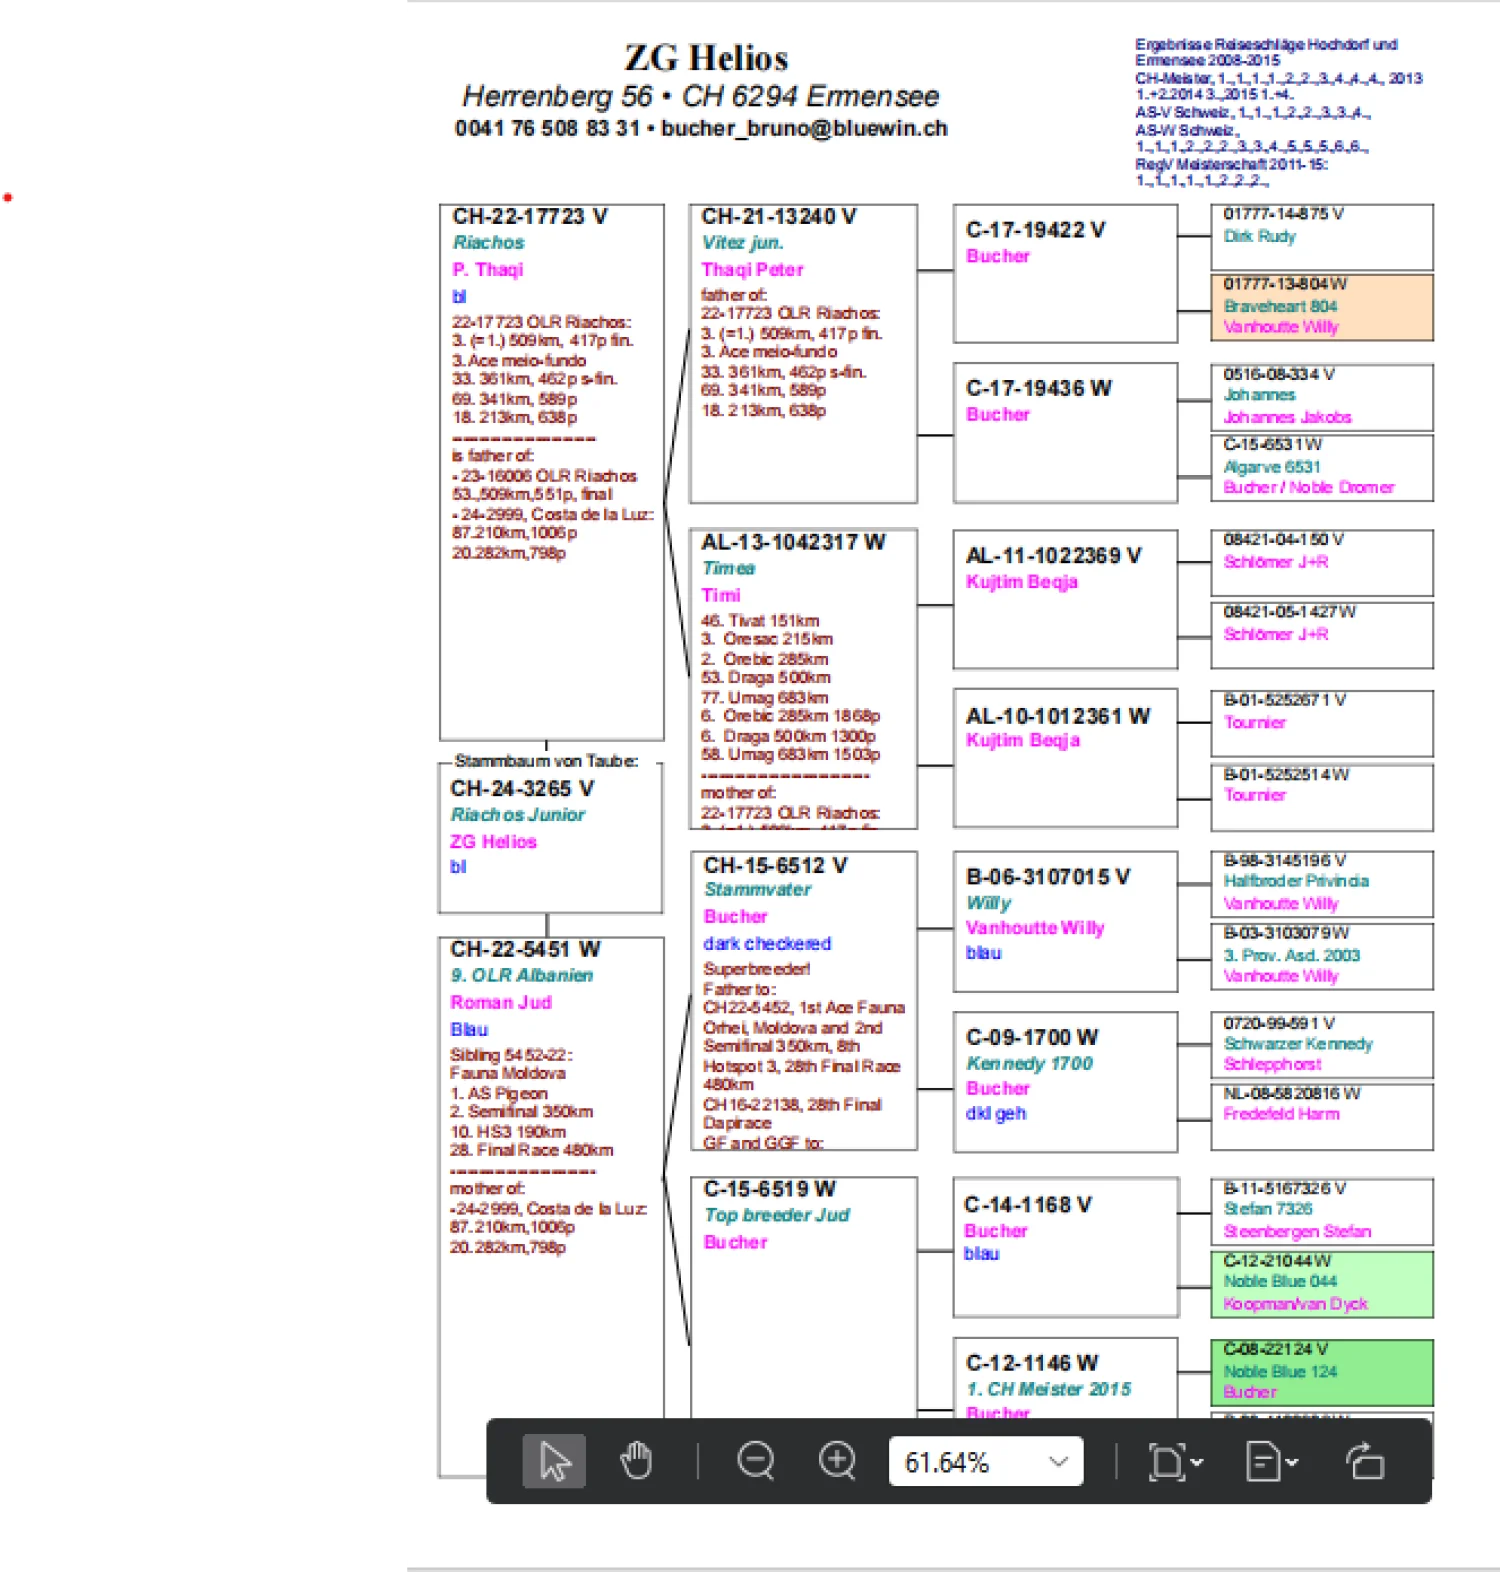Select the light green Noble Blue 044 box
The width and height of the screenshot is (1500, 1572).
click(1321, 1284)
